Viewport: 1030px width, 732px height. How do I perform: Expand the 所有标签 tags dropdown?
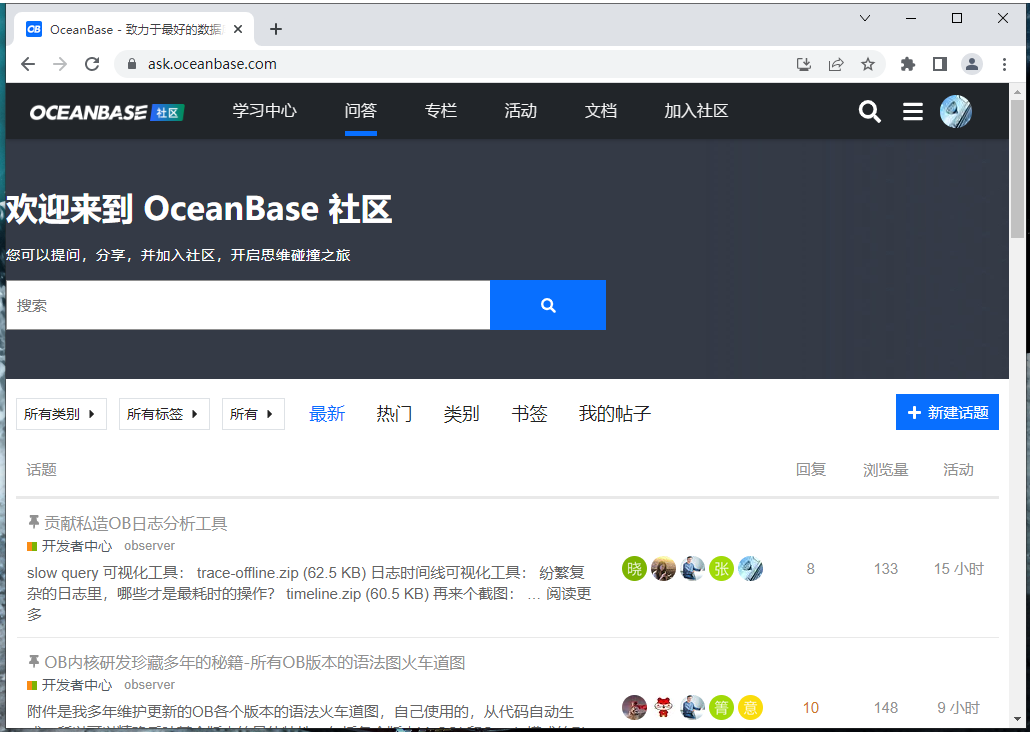click(x=164, y=414)
